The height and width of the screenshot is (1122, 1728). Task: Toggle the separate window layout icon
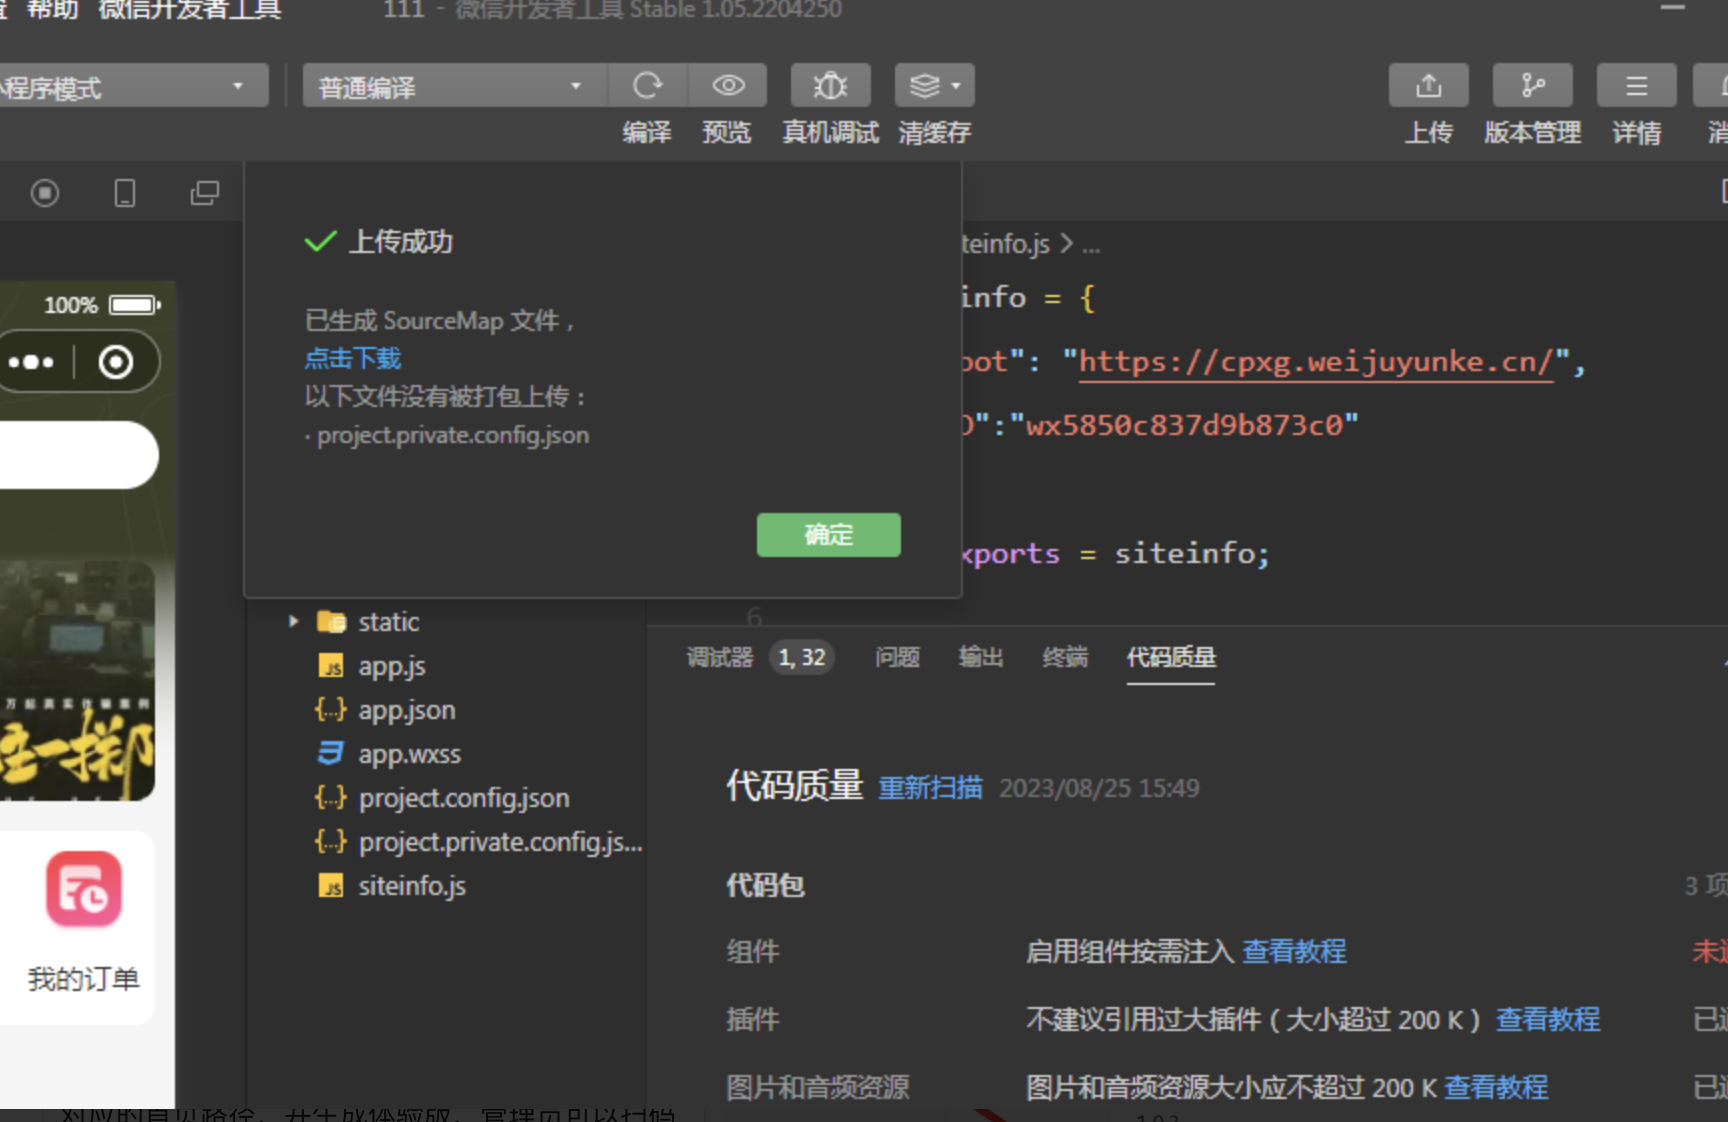point(204,192)
